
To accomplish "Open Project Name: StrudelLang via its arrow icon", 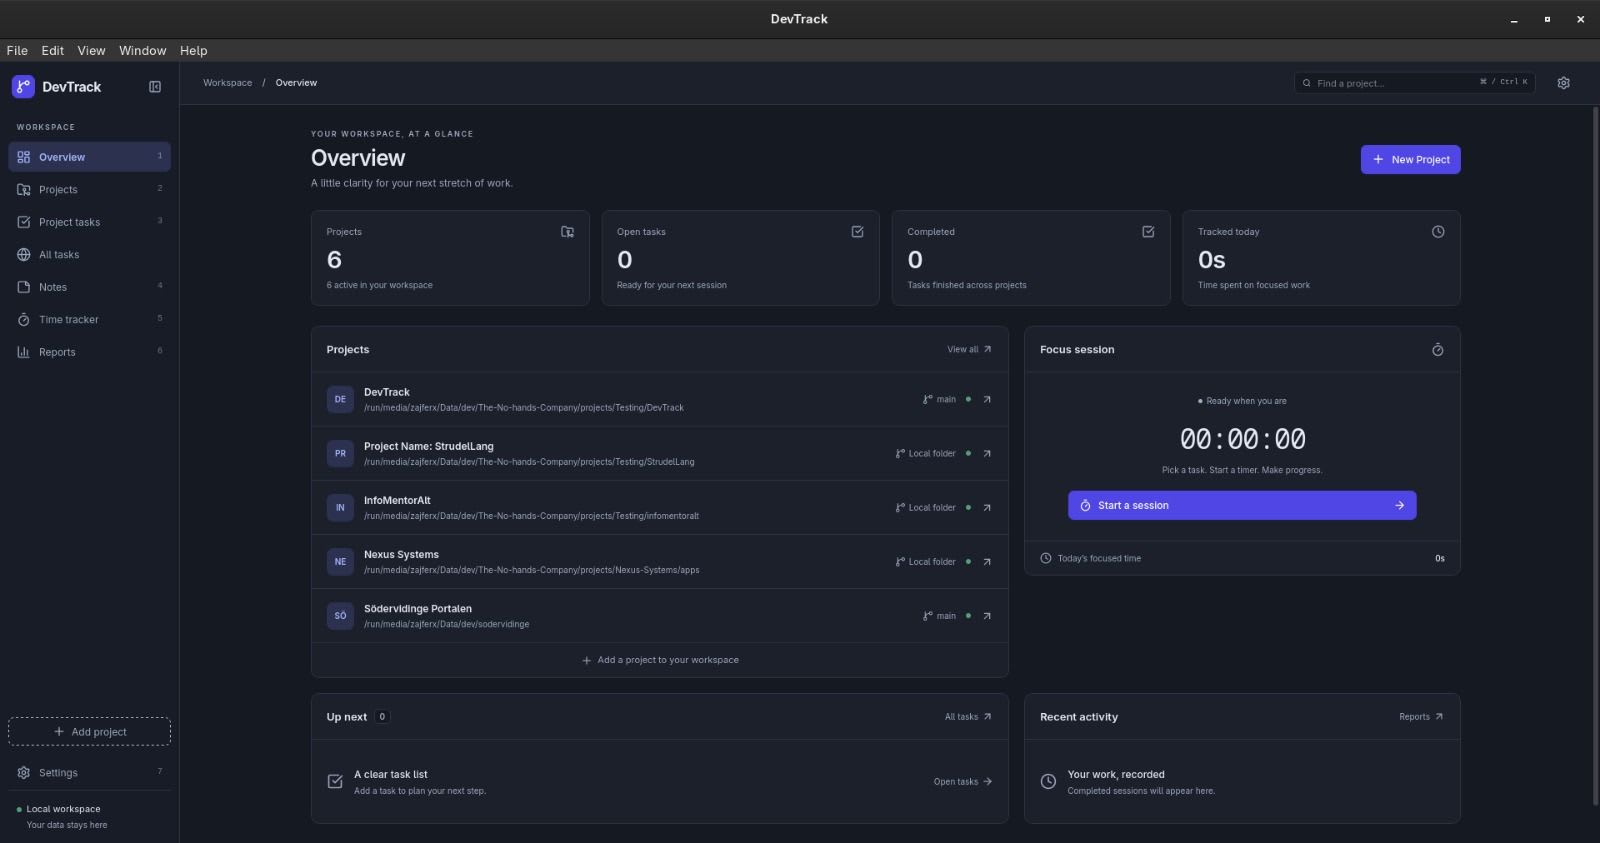I will (987, 454).
